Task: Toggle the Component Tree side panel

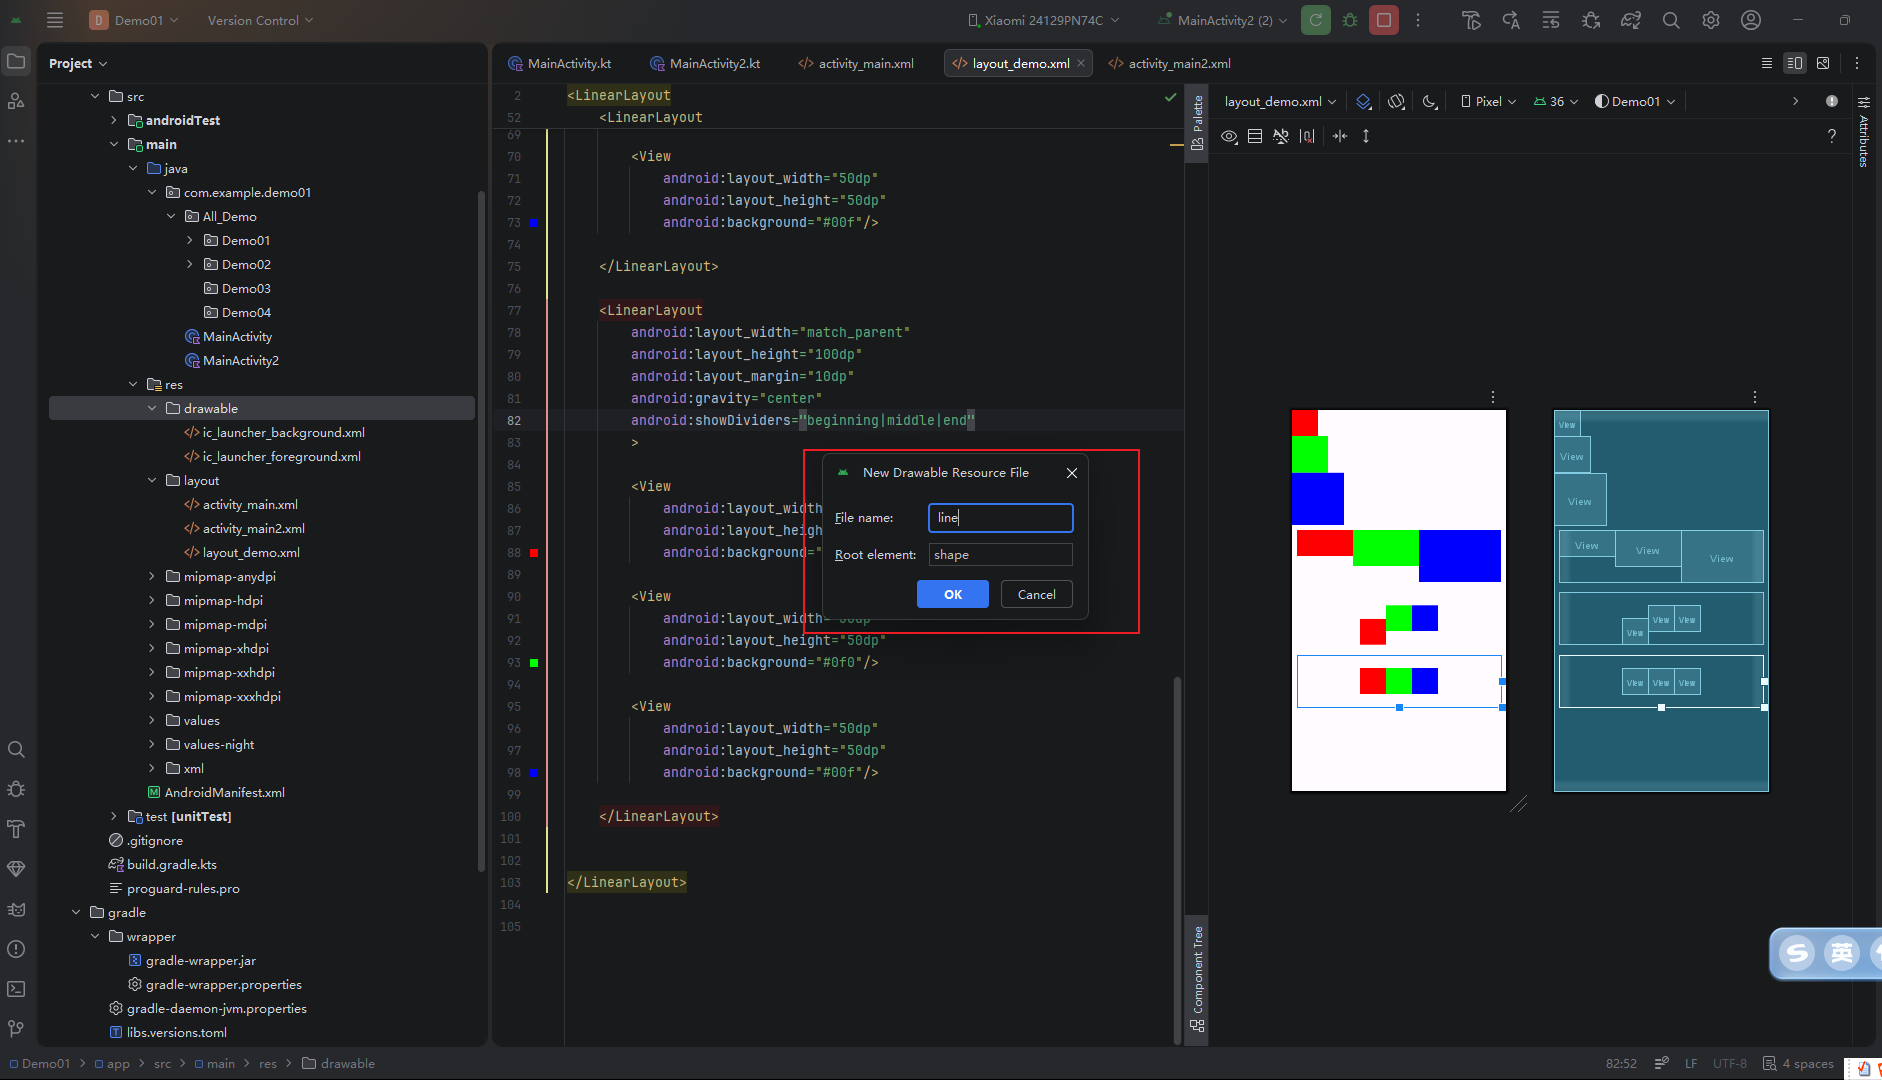Action: coord(1197,980)
